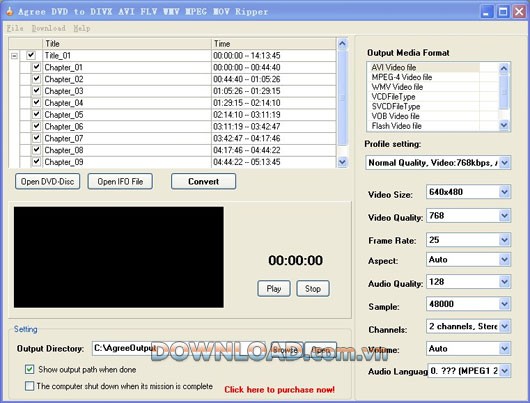This screenshot has height=403, width=530.
Task: Uncheck the Chapter_07 checkbox
Action: pyautogui.click(x=36, y=138)
